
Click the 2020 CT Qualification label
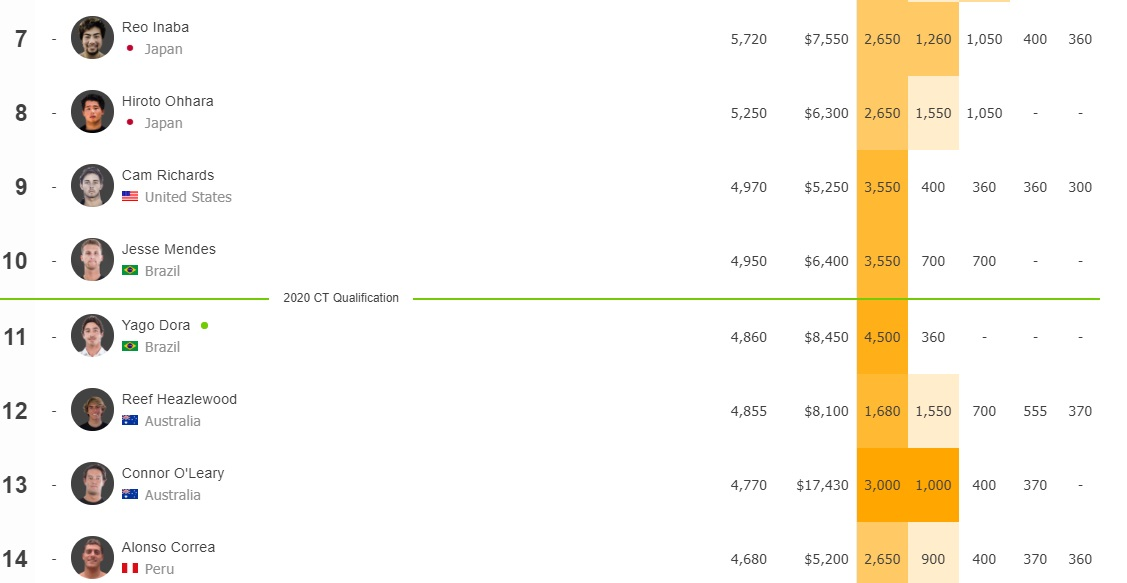click(x=341, y=298)
